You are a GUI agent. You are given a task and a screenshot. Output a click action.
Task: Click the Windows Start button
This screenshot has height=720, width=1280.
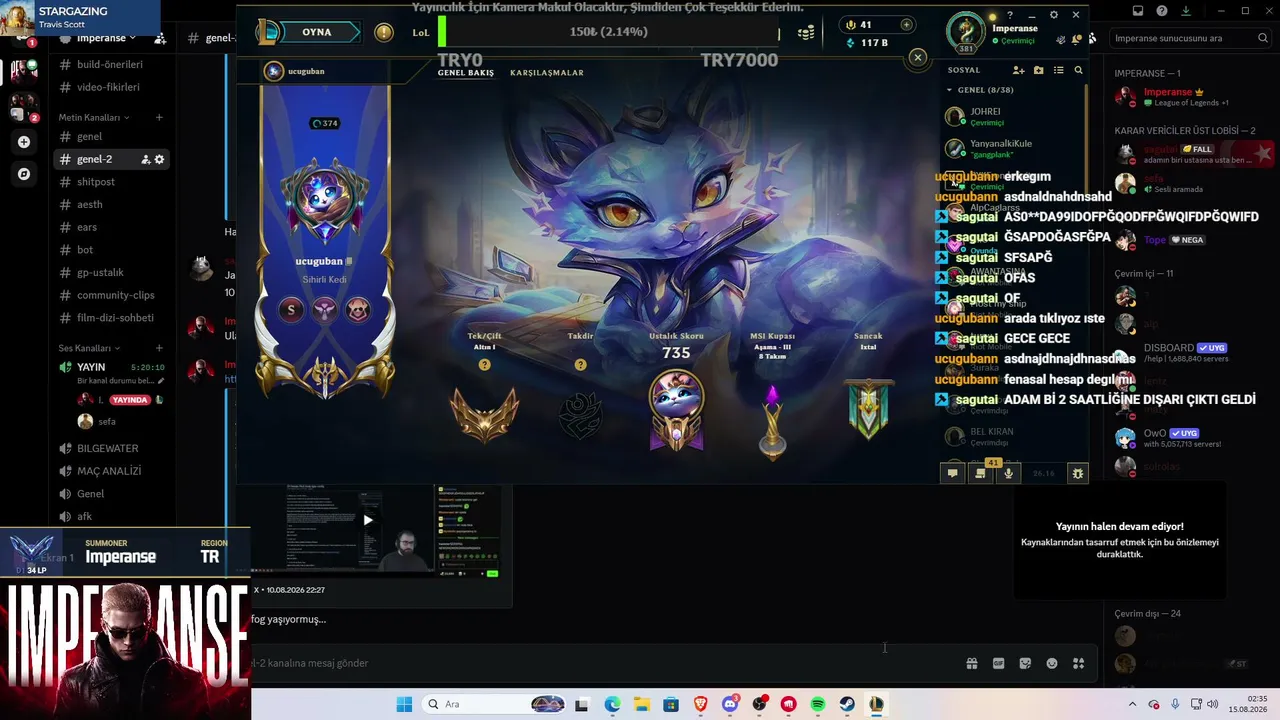404,704
